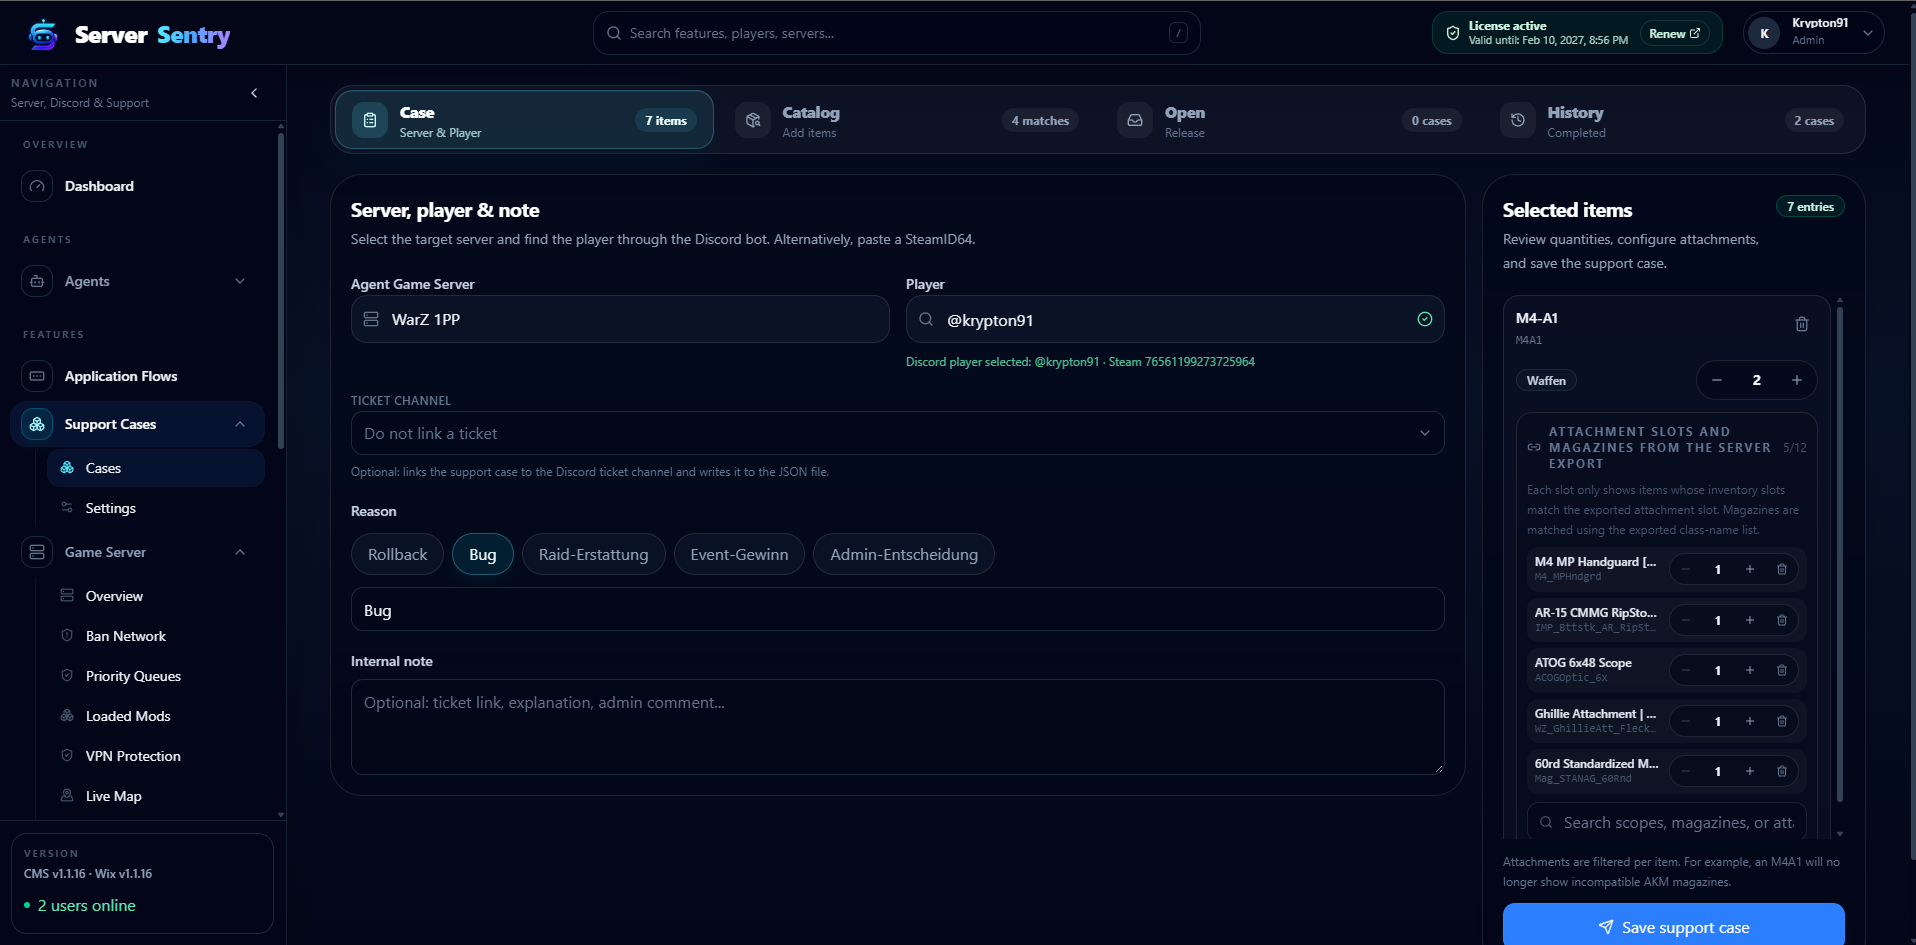Expand the Agents menu
This screenshot has height=945, width=1916.
pyautogui.click(x=137, y=281)
